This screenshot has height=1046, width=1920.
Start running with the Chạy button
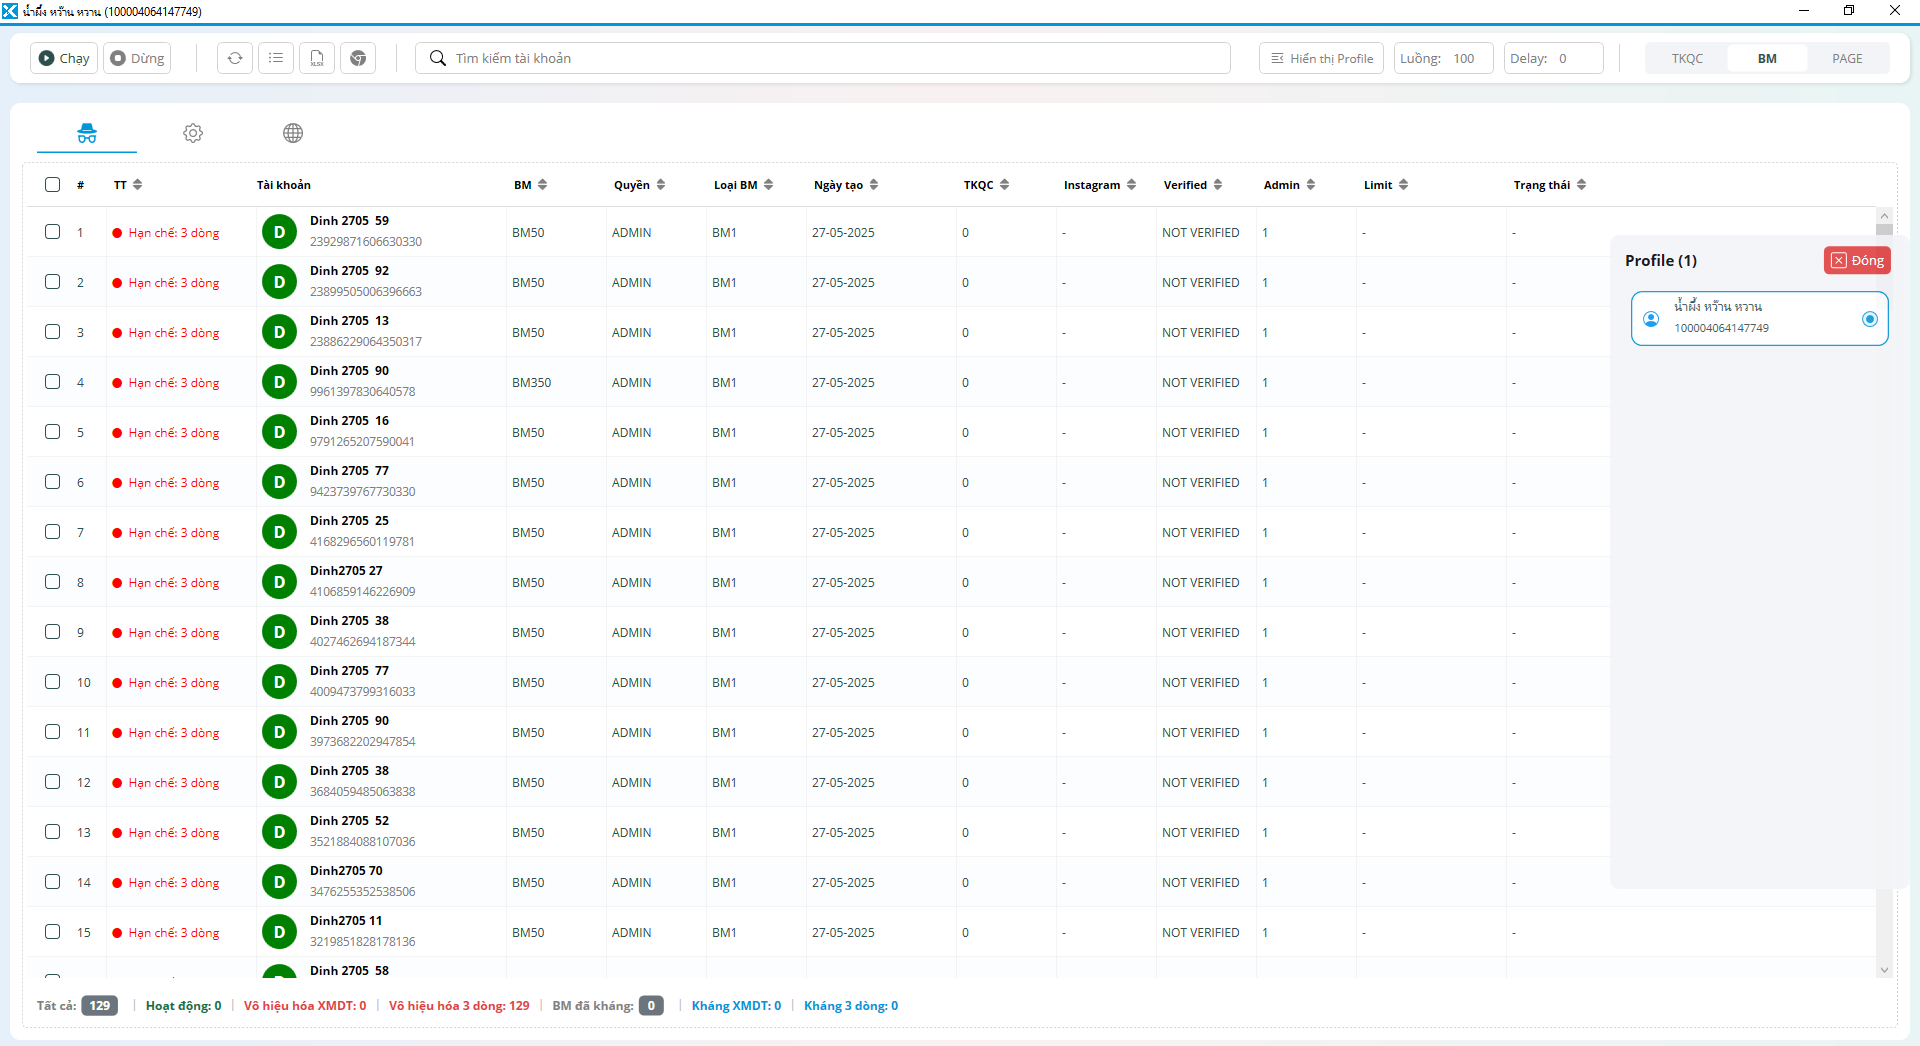64,58
